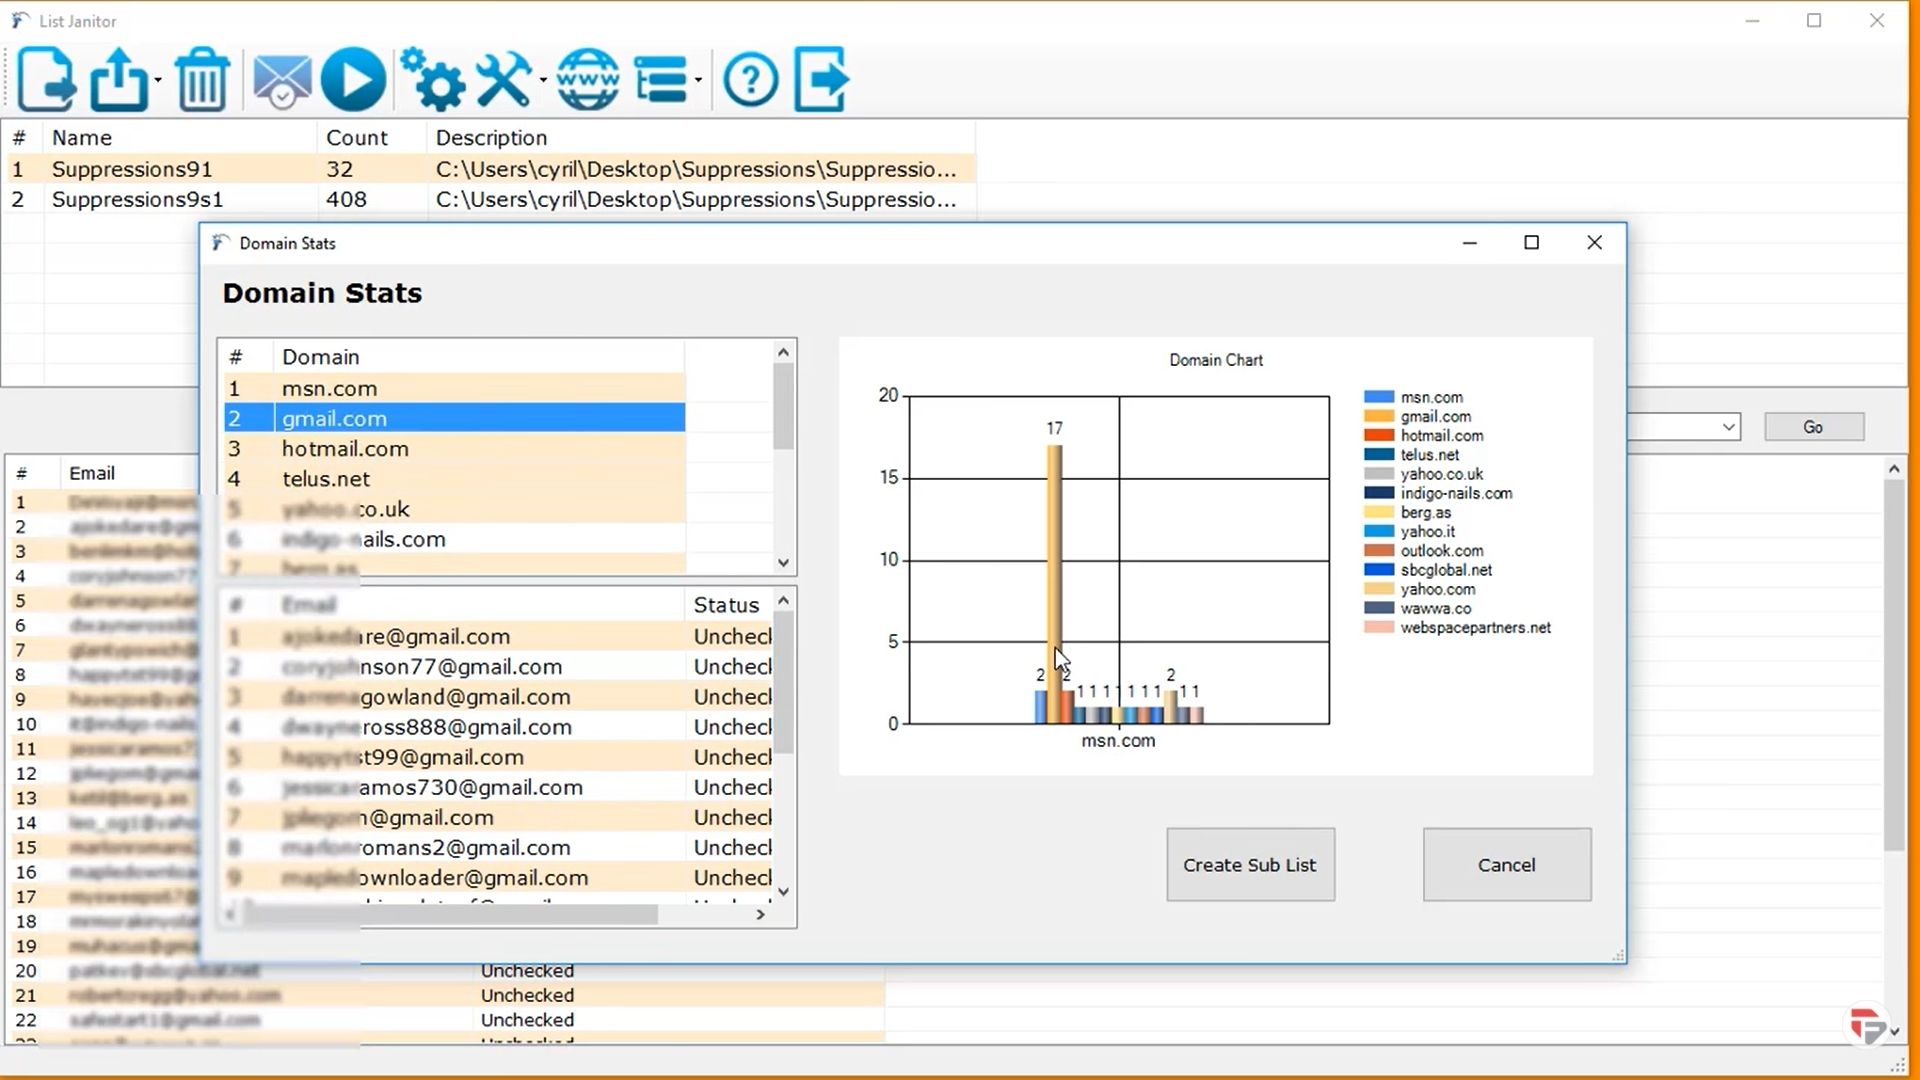Screen dimensions: 1920x1080
Task: Click down arrow of domain list scrollbar
Action: click(783, 563)
